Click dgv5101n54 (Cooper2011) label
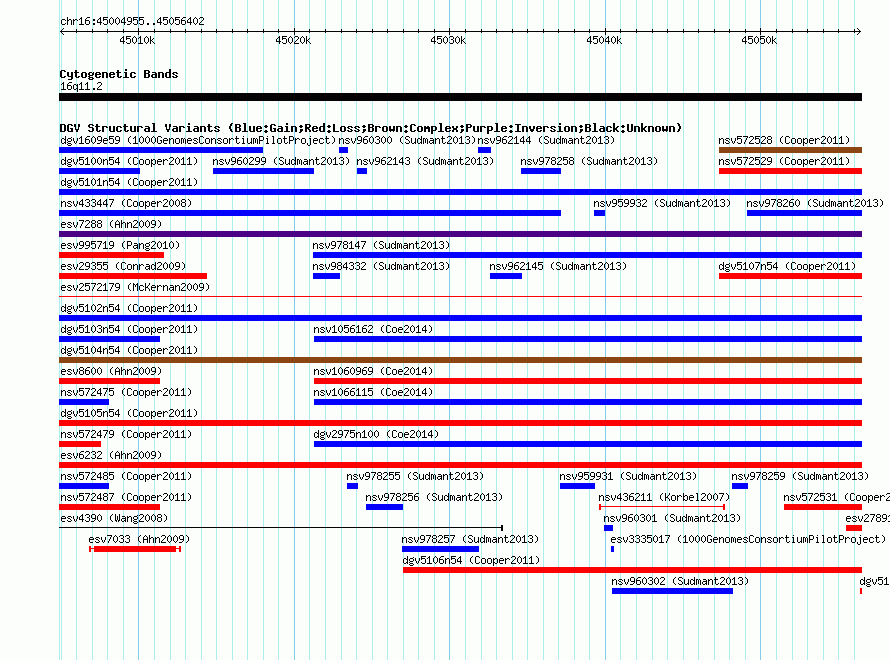 [x=129, y=182]
